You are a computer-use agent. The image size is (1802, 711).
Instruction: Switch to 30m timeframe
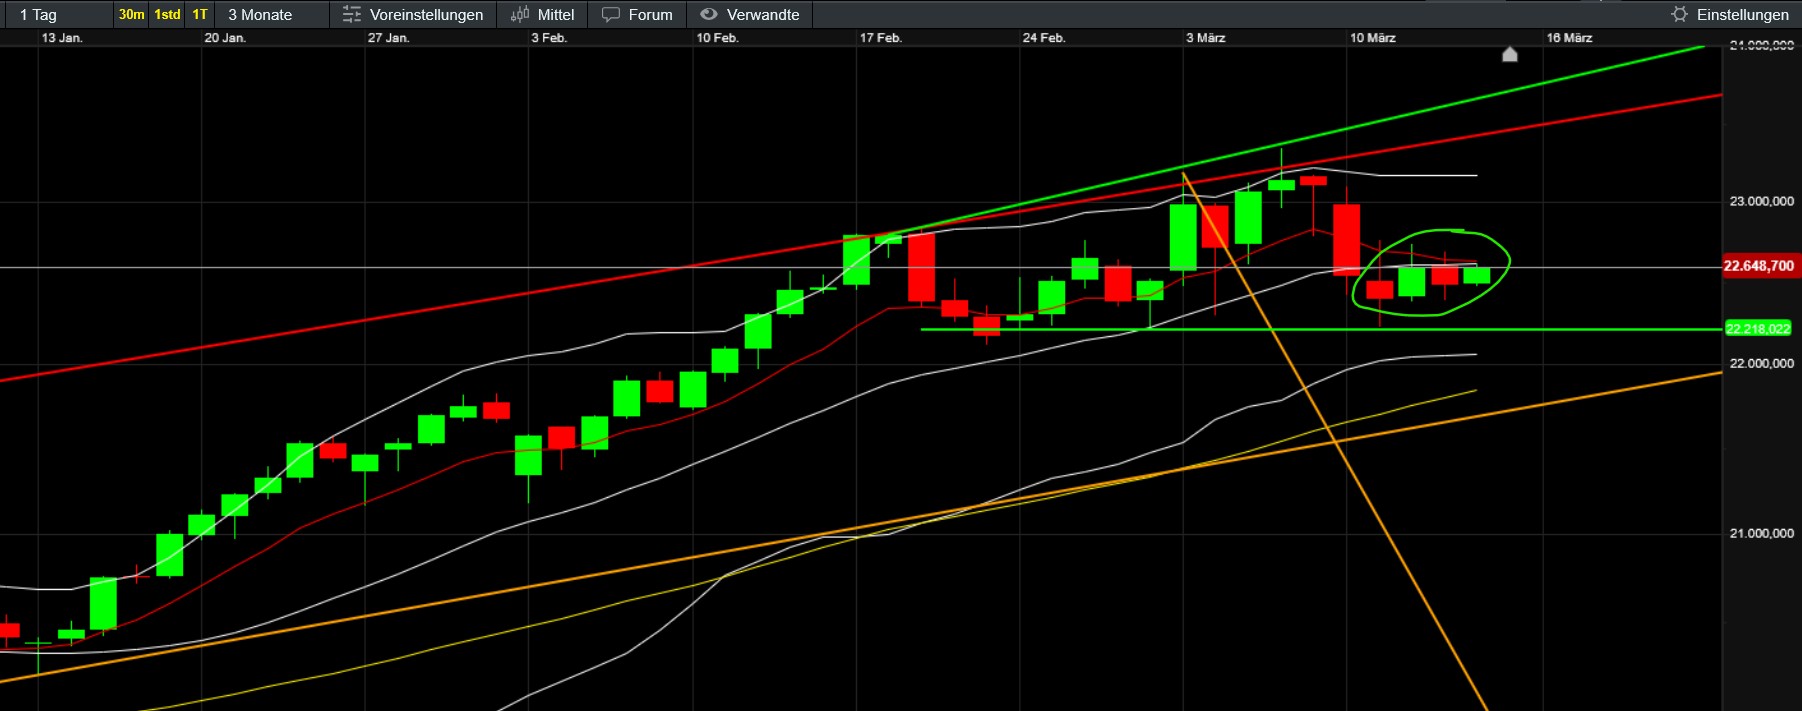[131, 15]
